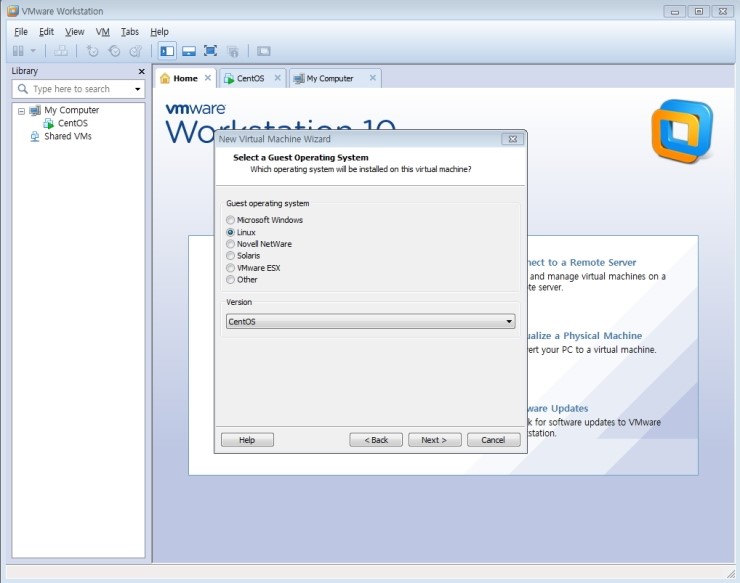Click the VMware title bar app icon
This screenshot has width=740, height=583.
click(x=13, y=11)
